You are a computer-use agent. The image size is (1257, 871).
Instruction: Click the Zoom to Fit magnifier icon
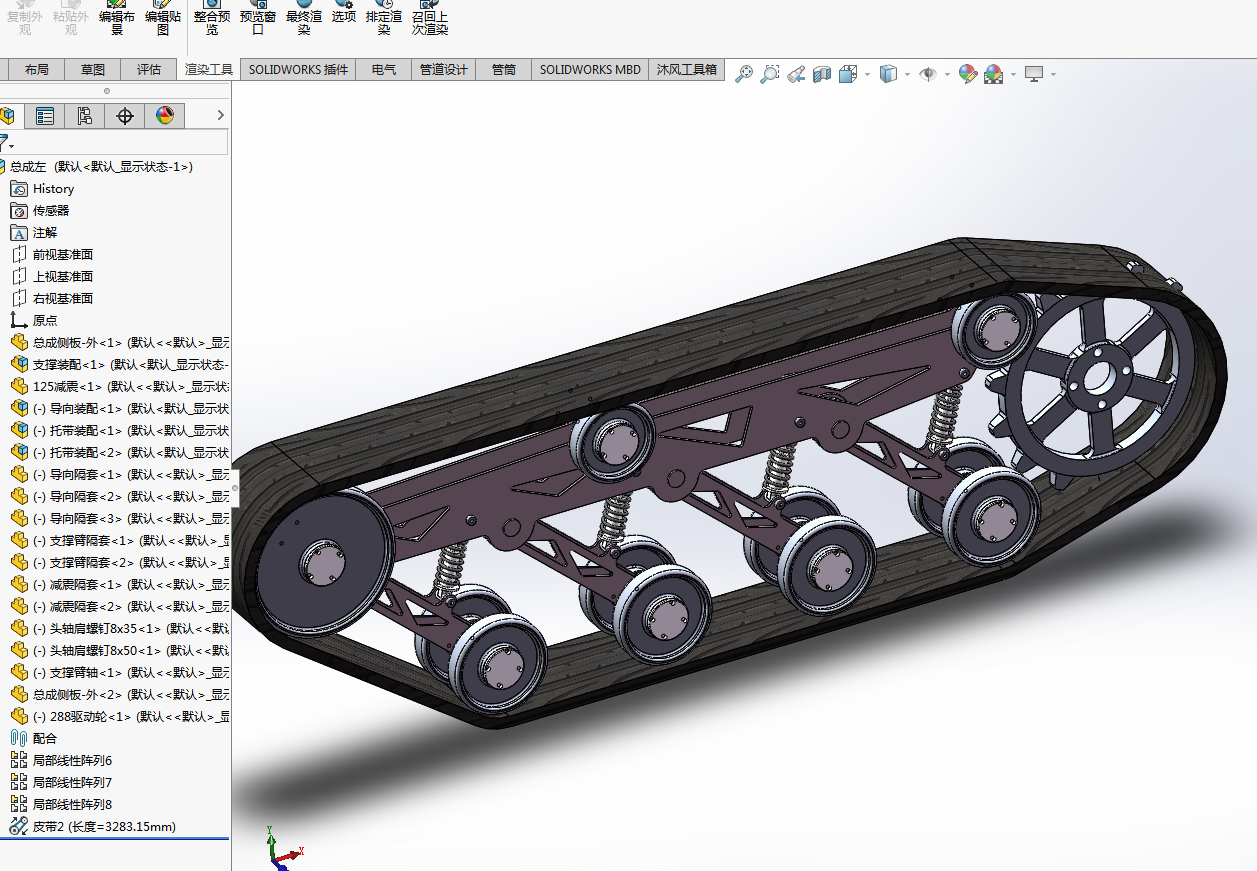743,74
